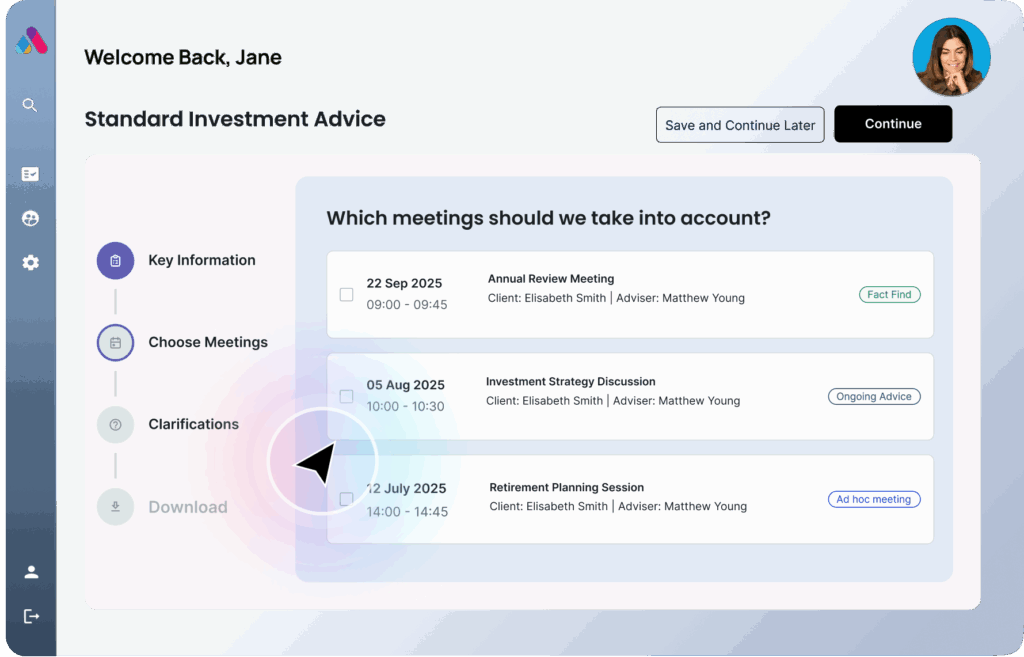Check the Retirement Planning Session checkbox
Viewport: 1024px width, 657px height.
click(x=346, y=499)
